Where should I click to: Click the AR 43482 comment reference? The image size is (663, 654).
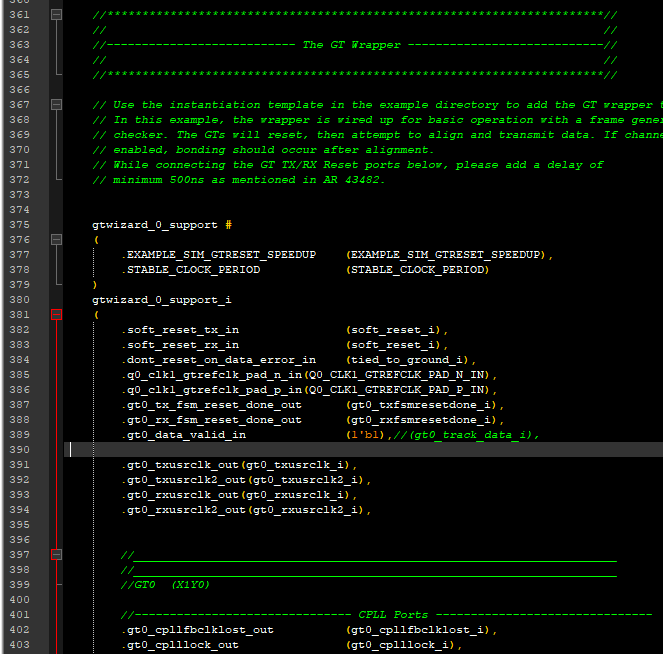(351, 180)
